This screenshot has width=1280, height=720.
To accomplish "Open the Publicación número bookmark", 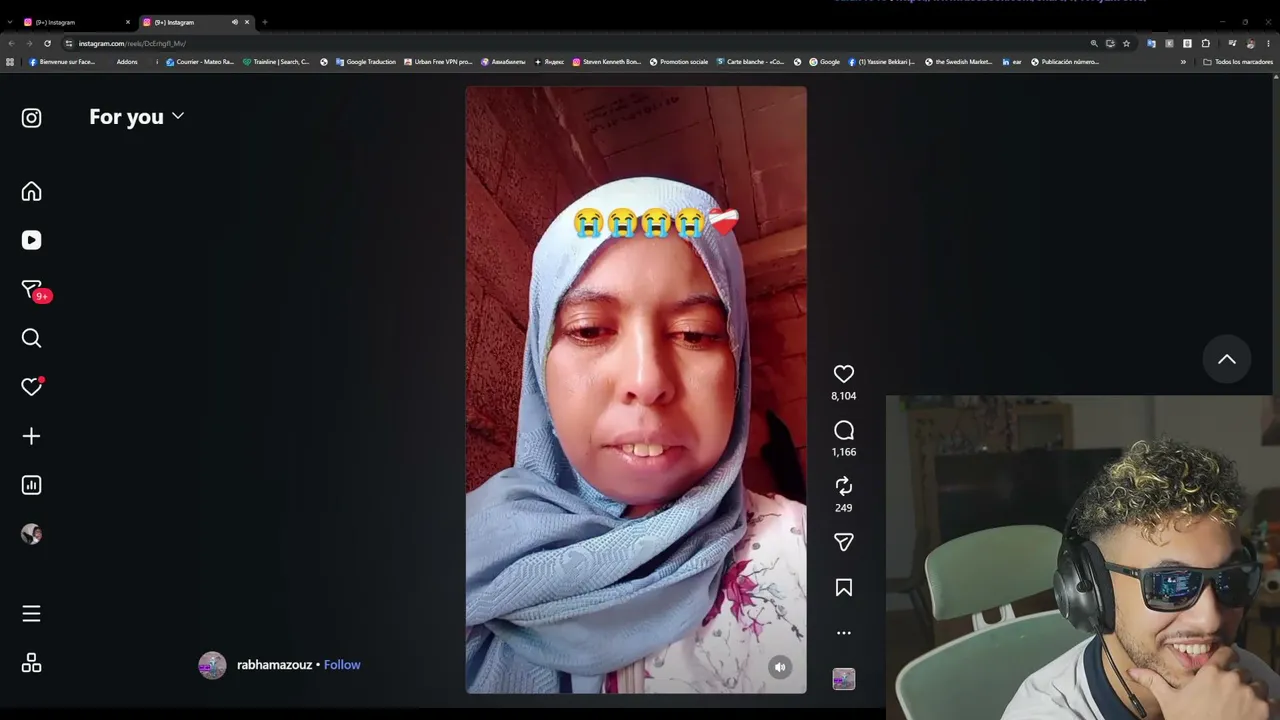I will coord(1065,62).
